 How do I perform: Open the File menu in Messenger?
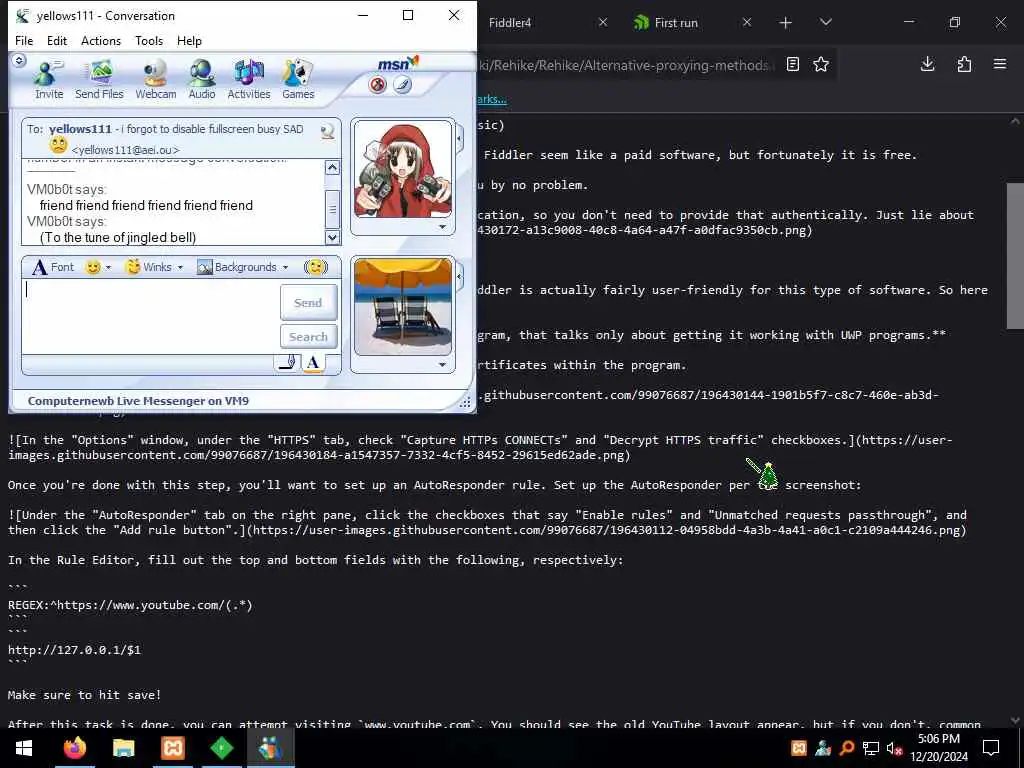(x=24, y=40)
